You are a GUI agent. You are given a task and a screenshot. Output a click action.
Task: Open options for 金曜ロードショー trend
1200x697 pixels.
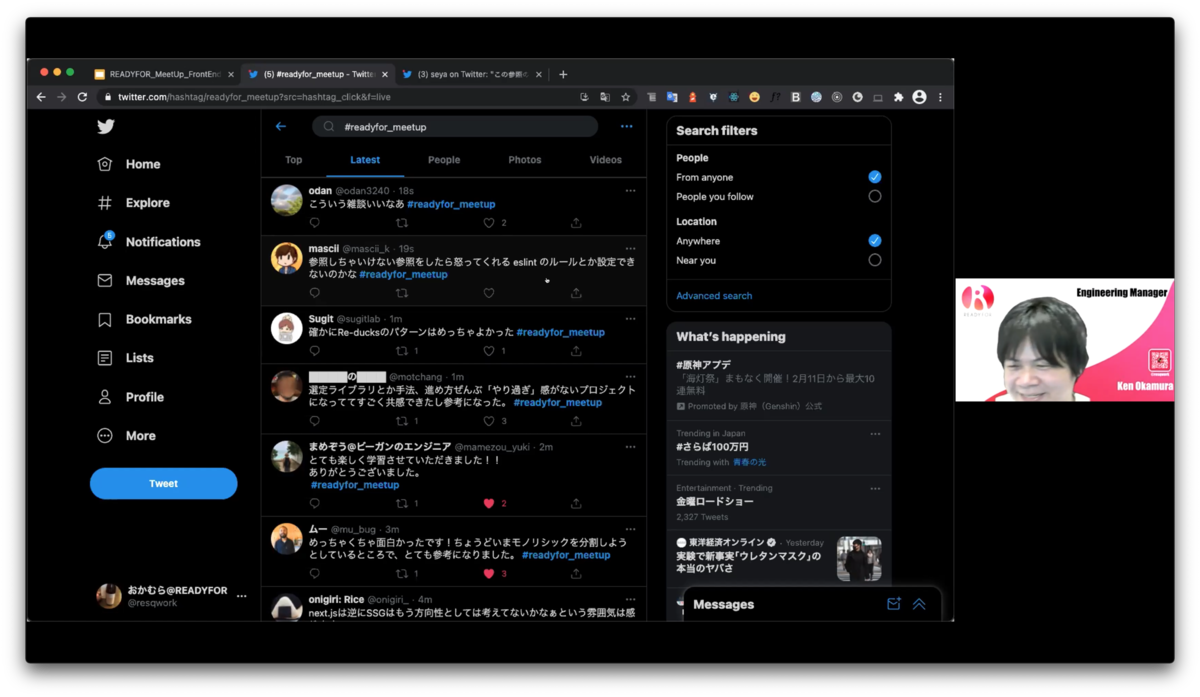875,489
